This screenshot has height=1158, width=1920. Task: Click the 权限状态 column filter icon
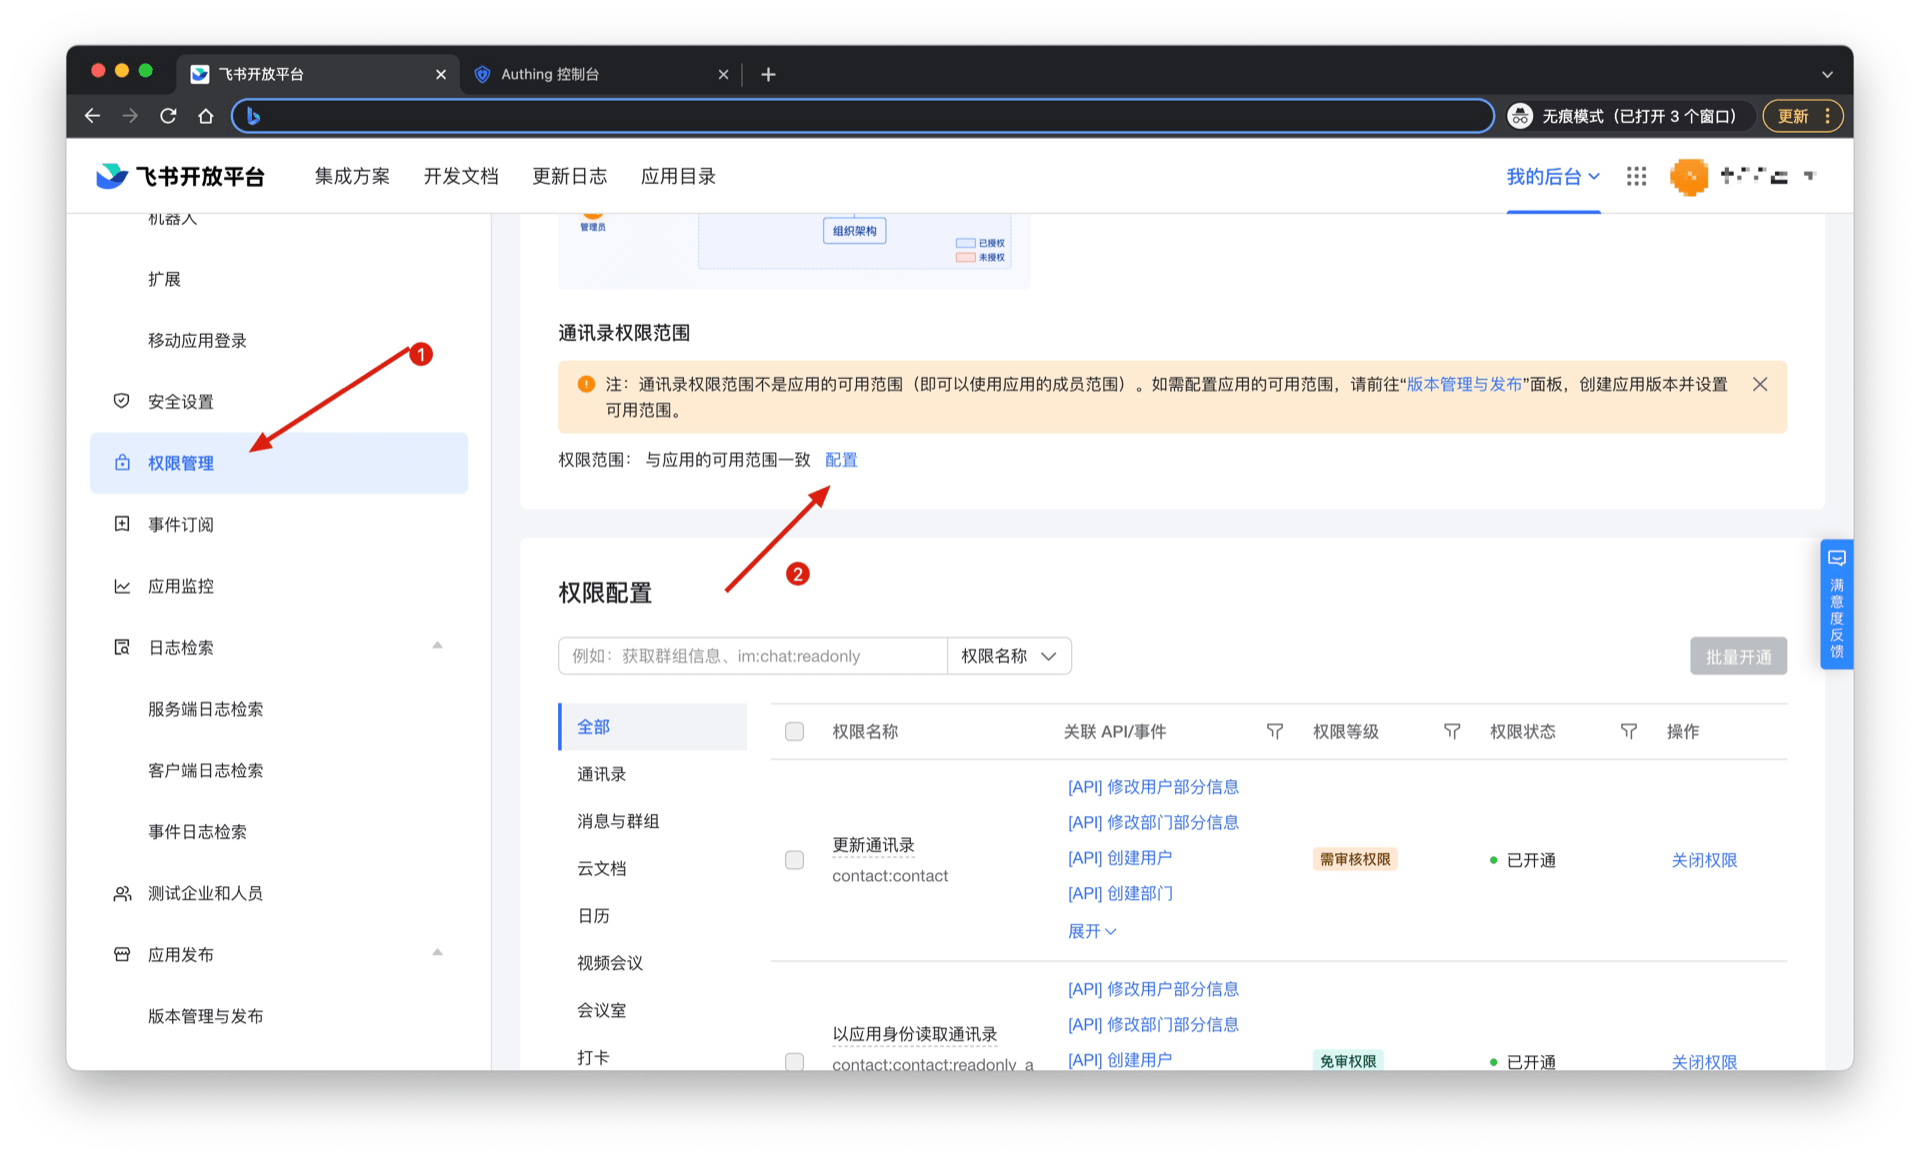[1628, 732]
